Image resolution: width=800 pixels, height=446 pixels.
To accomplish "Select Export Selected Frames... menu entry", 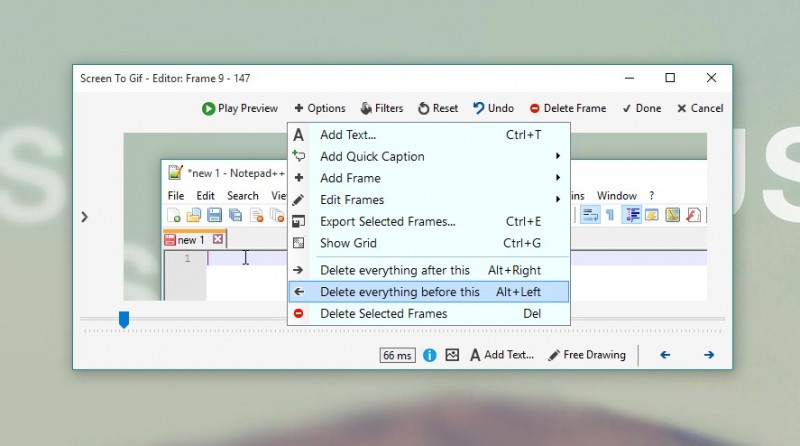I will 429,221.
